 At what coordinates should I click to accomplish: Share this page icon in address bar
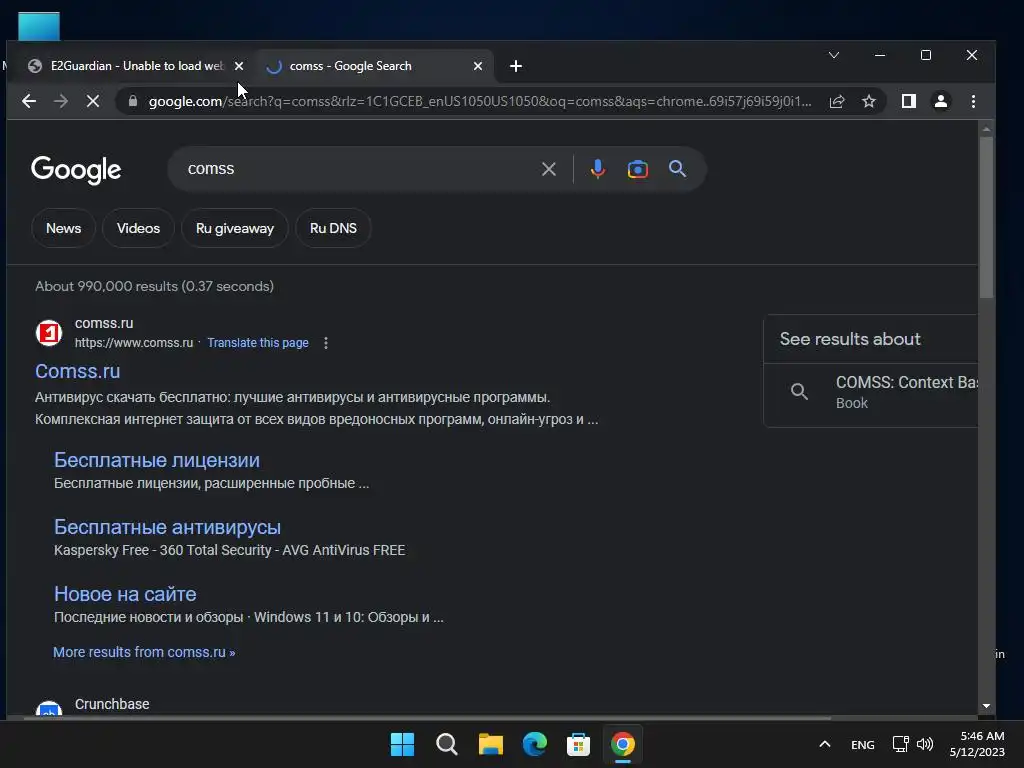[x=837, y=101]
